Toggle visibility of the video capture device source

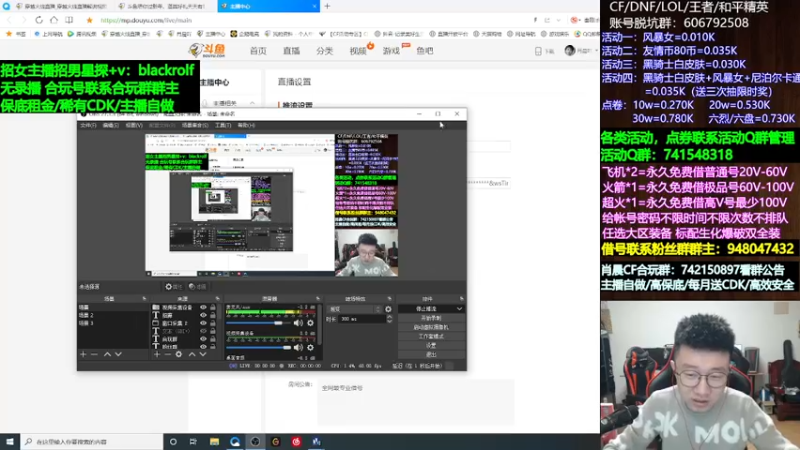point(203,308)
